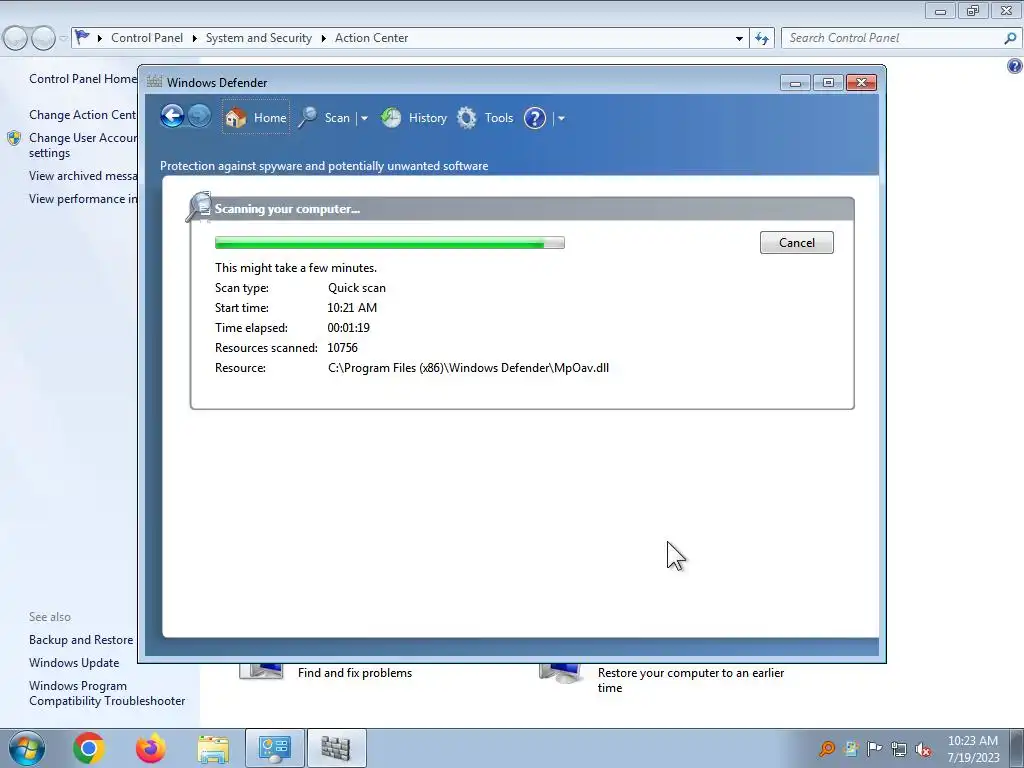The image size is (1024, 768).
Task: Refresh the Control Panel address bar
Action: click(762, 39)
